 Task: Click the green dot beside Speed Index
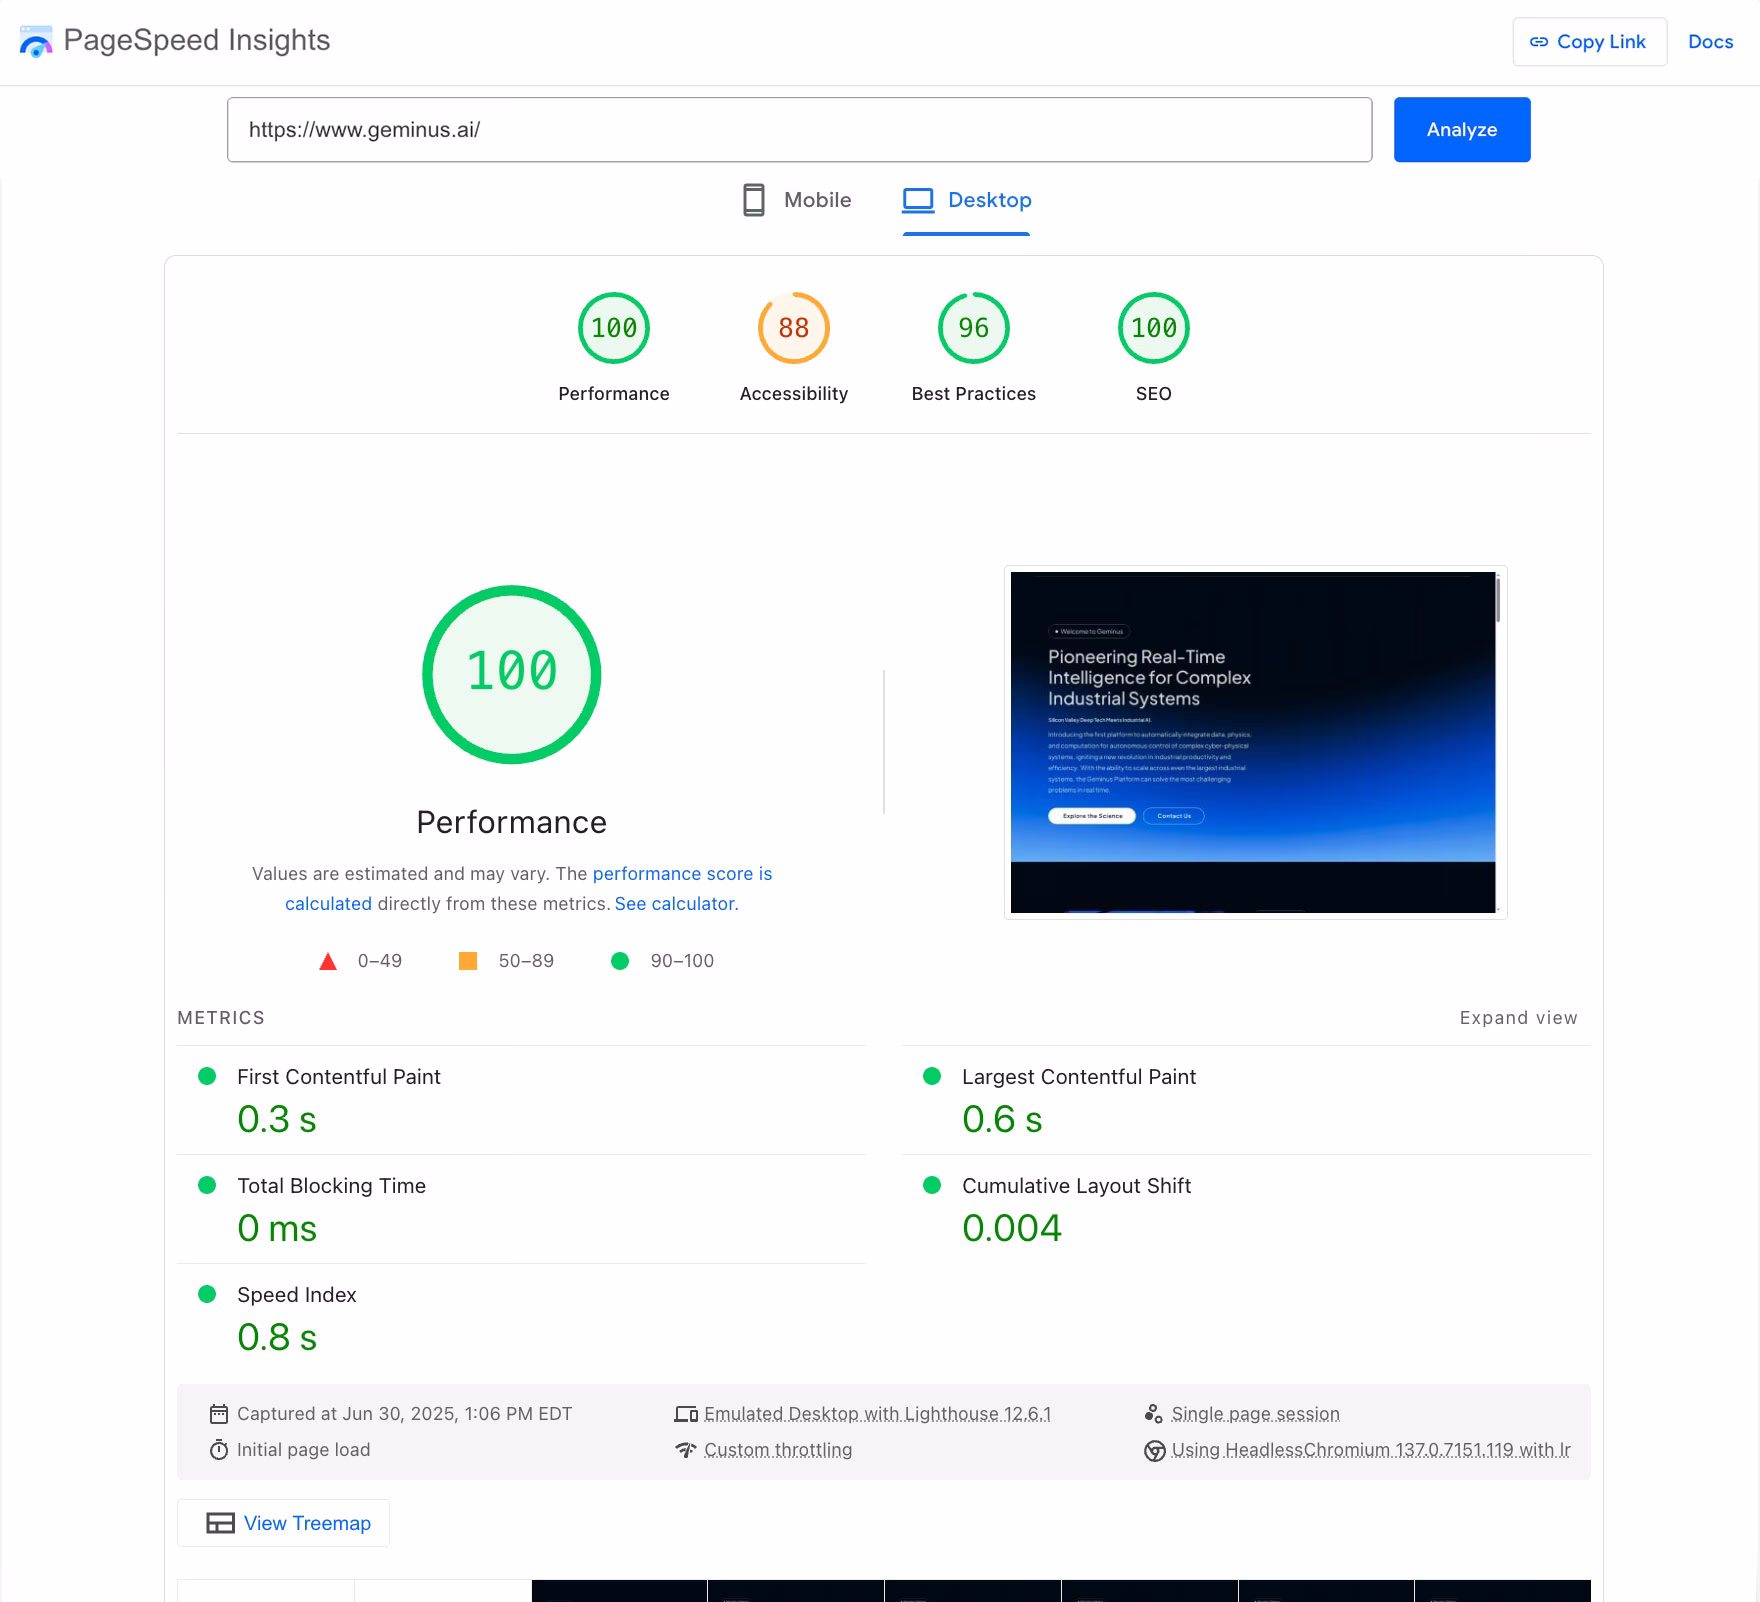coord(207,1294)
